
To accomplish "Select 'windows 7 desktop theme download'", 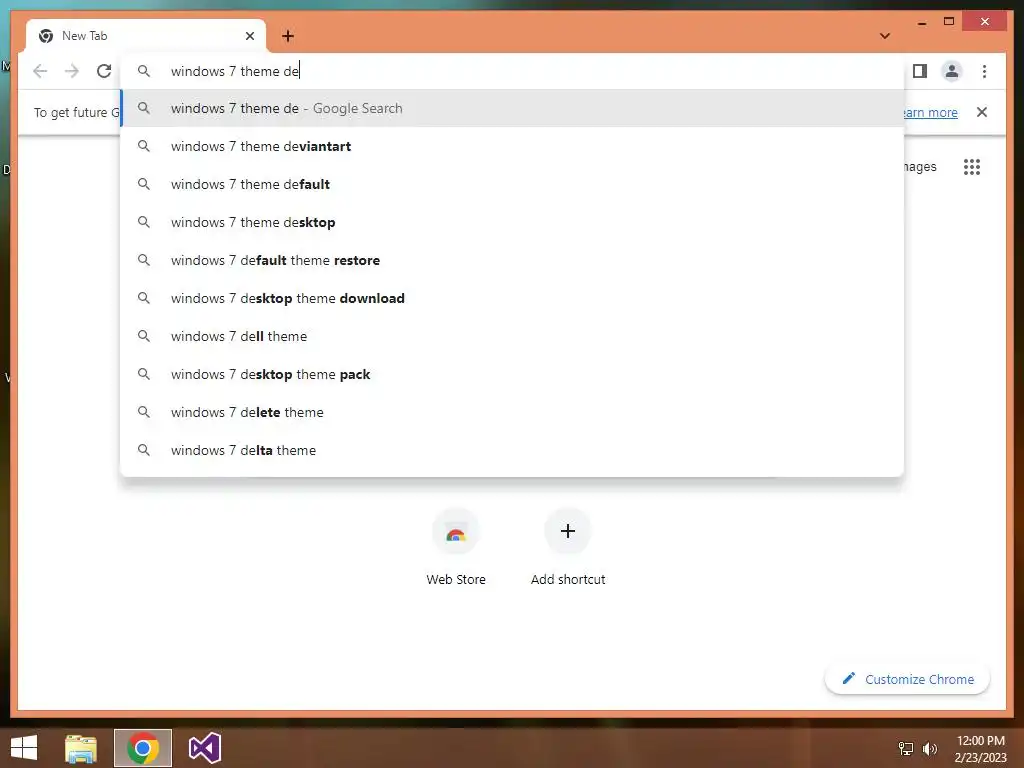I will coord(512,298).
